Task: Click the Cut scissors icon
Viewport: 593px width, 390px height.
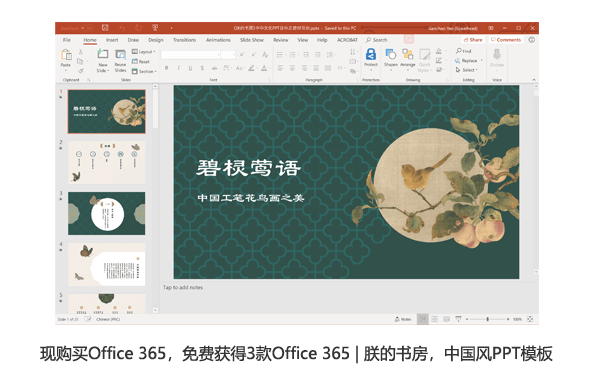Action: point(80,52)
